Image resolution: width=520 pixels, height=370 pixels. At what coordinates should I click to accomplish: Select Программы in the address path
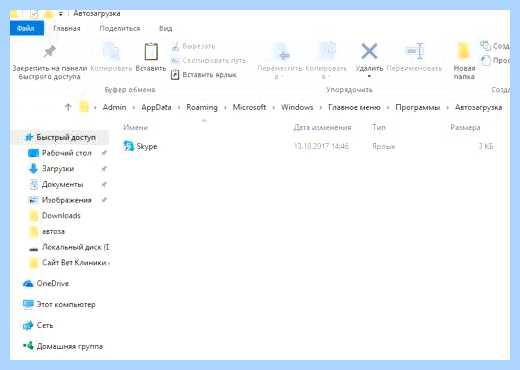418,107
